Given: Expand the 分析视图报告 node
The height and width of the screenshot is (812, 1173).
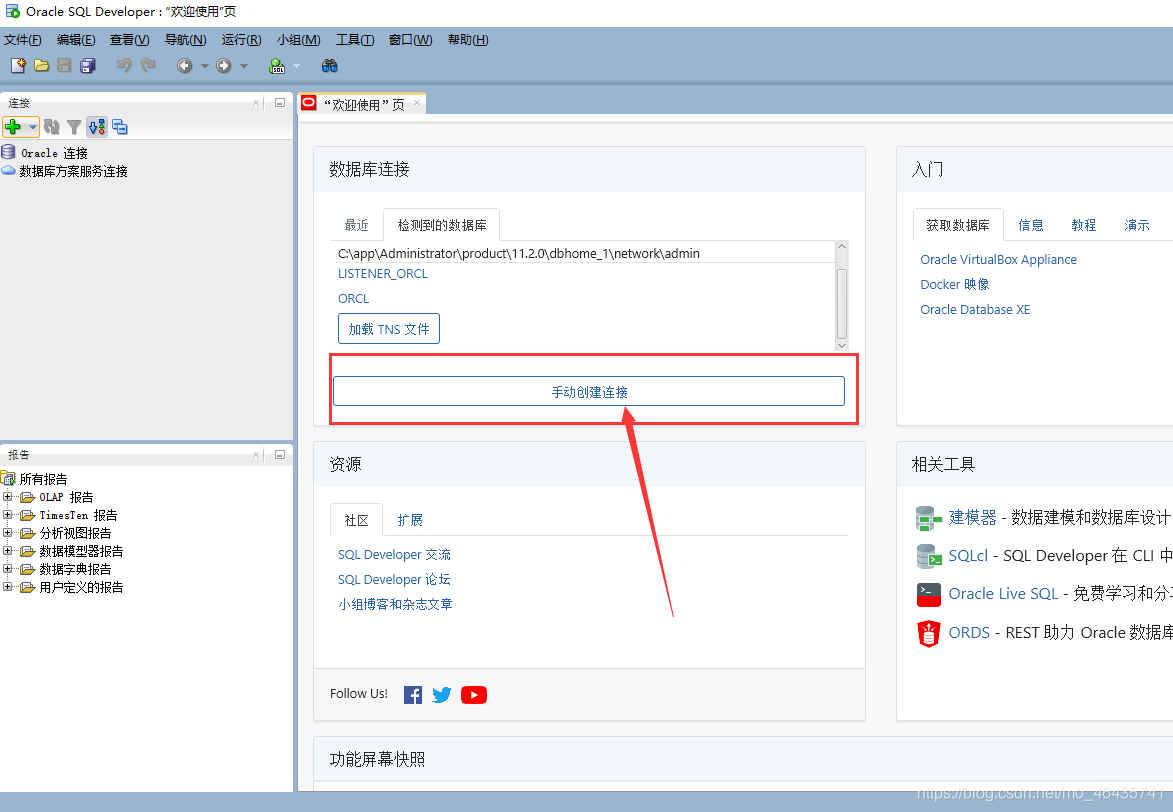Looking at the screenshot, I should click(x=7, y=532).
